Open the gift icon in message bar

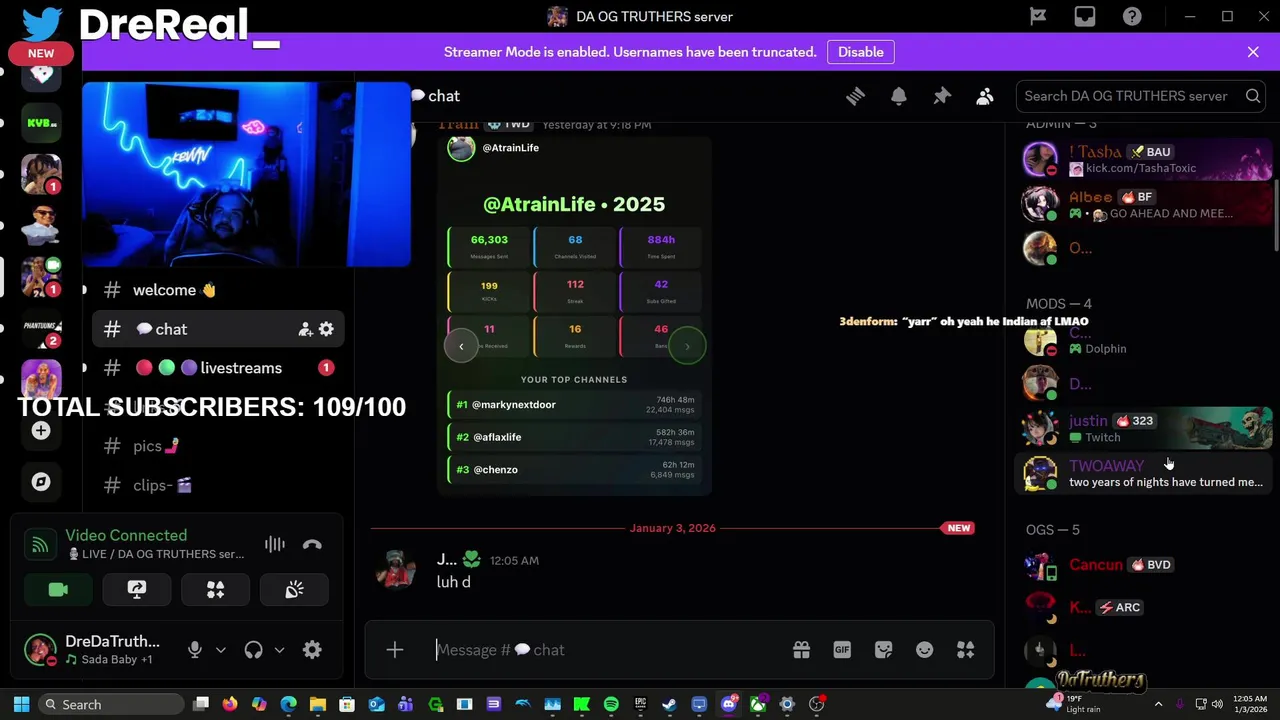(x=801, y=650)
